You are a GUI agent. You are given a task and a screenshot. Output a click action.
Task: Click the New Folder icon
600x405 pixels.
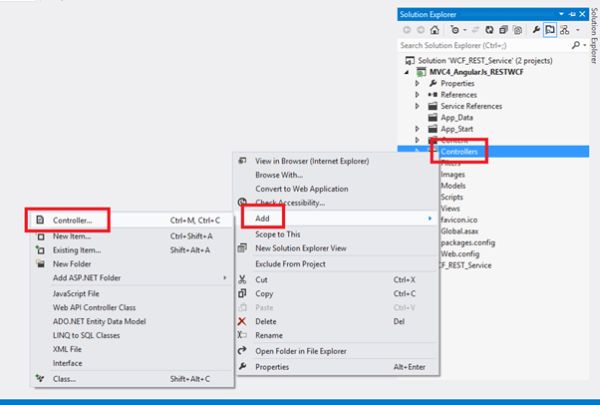click(40, 264)
